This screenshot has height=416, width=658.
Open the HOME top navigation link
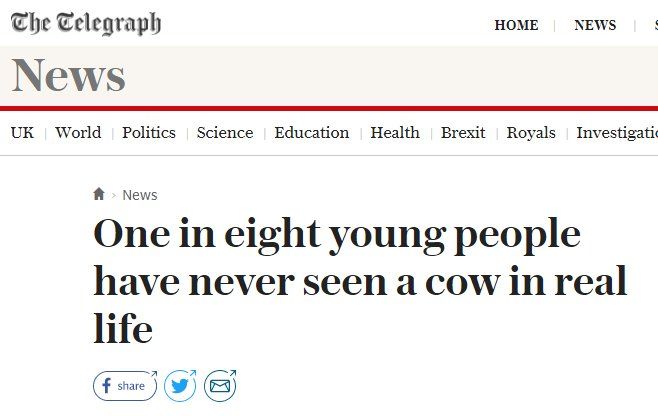(x=516, y=25)
